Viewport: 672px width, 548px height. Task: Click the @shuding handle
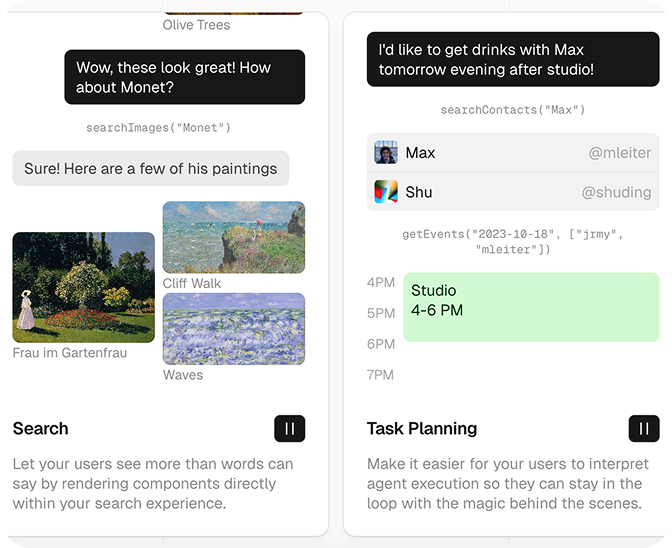(616, 192)
